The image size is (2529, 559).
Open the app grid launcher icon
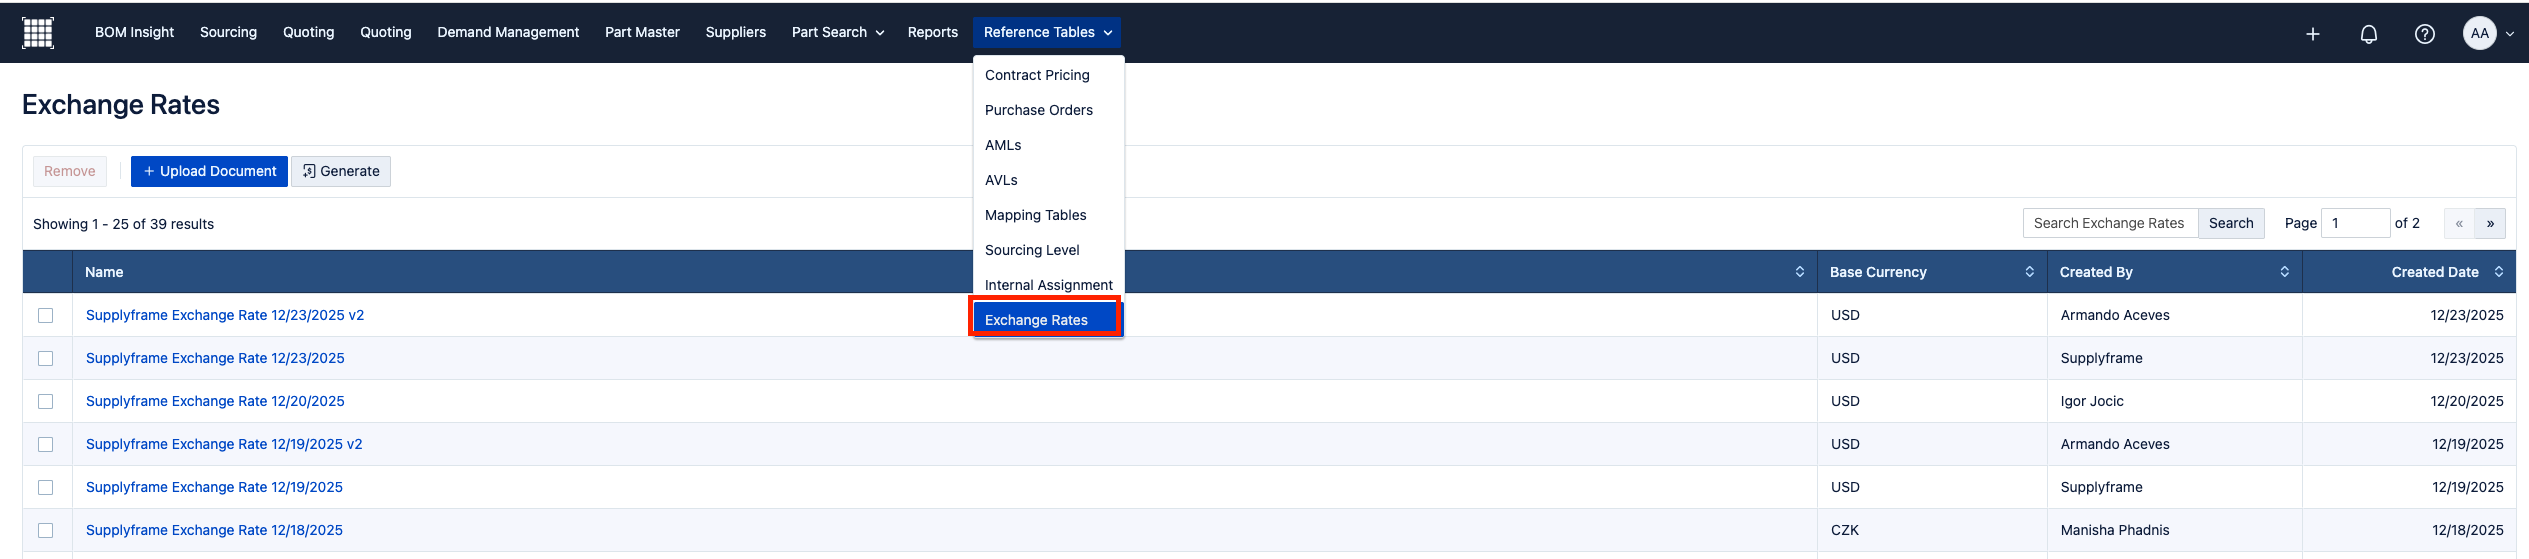tap(38, 33)
